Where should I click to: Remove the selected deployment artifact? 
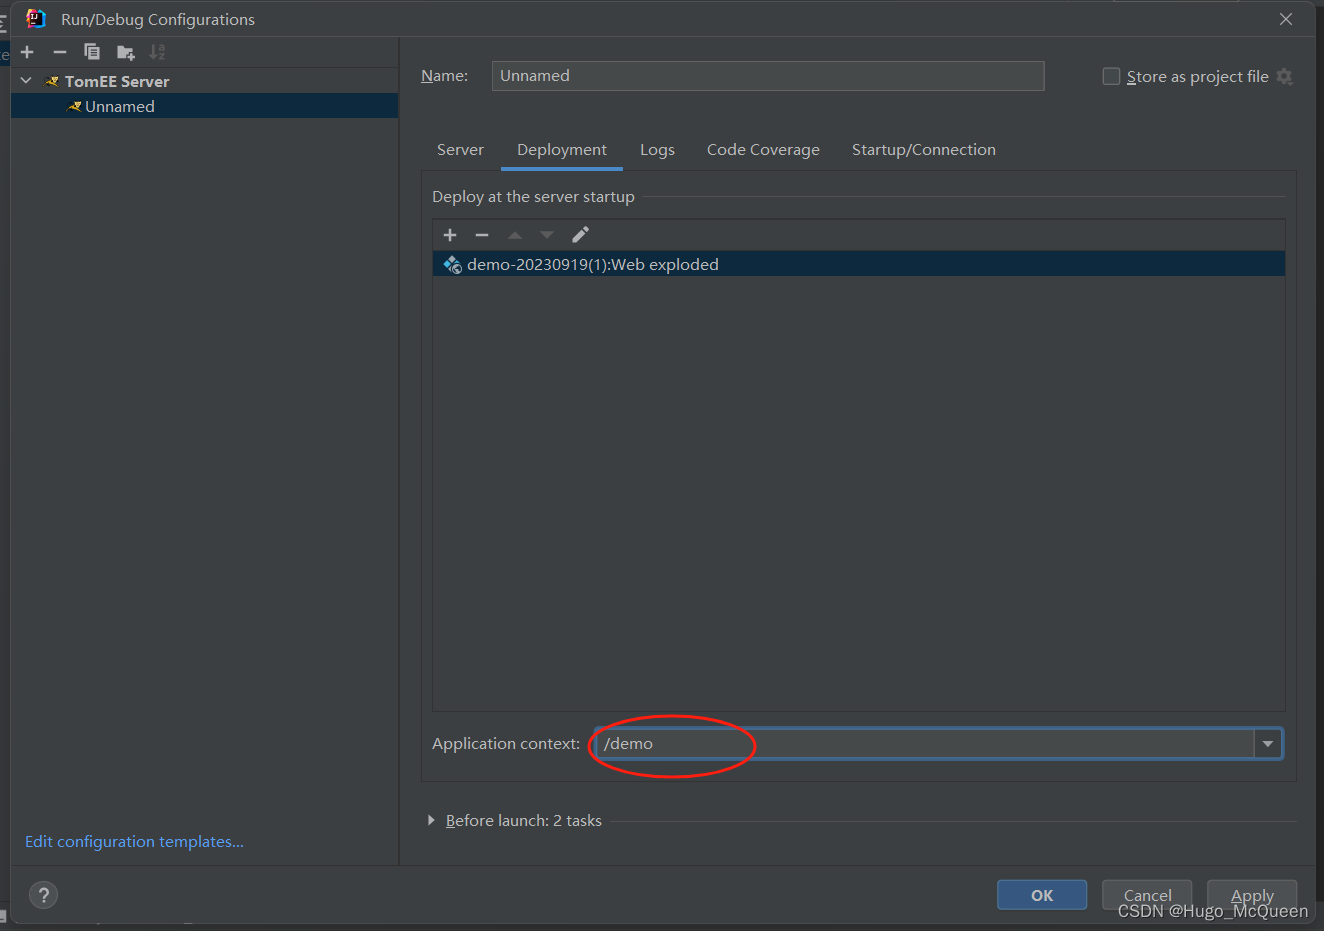pos(482,235)
